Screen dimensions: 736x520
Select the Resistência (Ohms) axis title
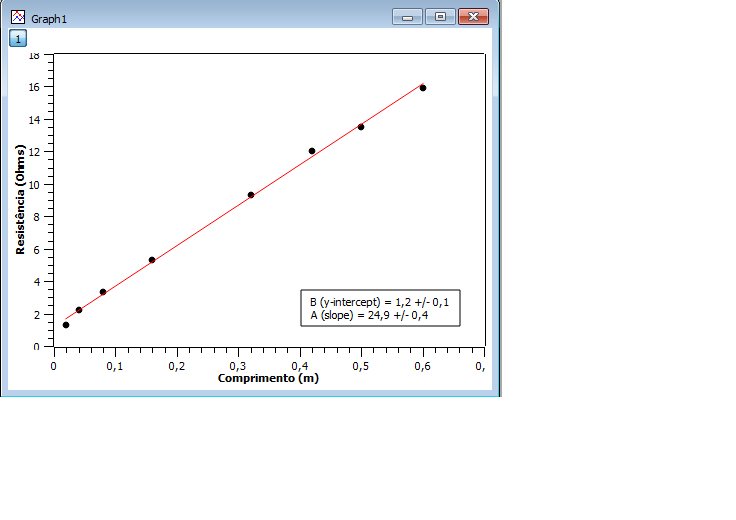coord(20,199)
